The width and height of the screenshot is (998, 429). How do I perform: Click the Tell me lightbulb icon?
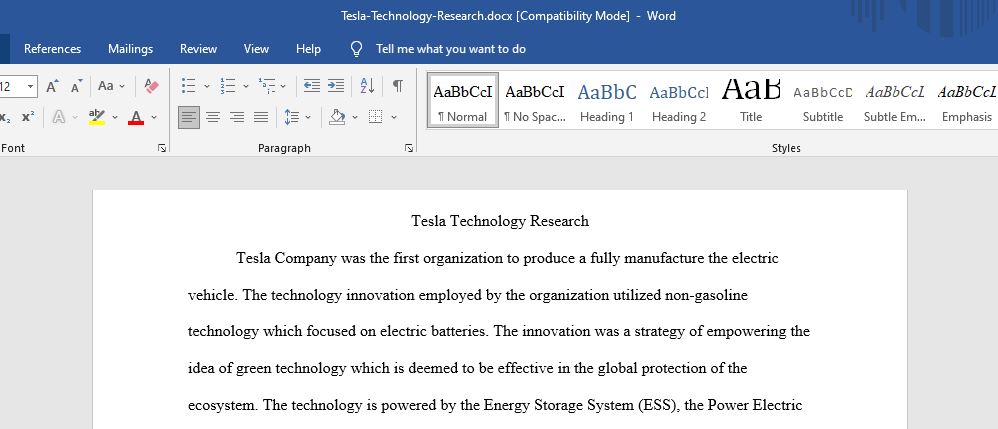point(356,49)
